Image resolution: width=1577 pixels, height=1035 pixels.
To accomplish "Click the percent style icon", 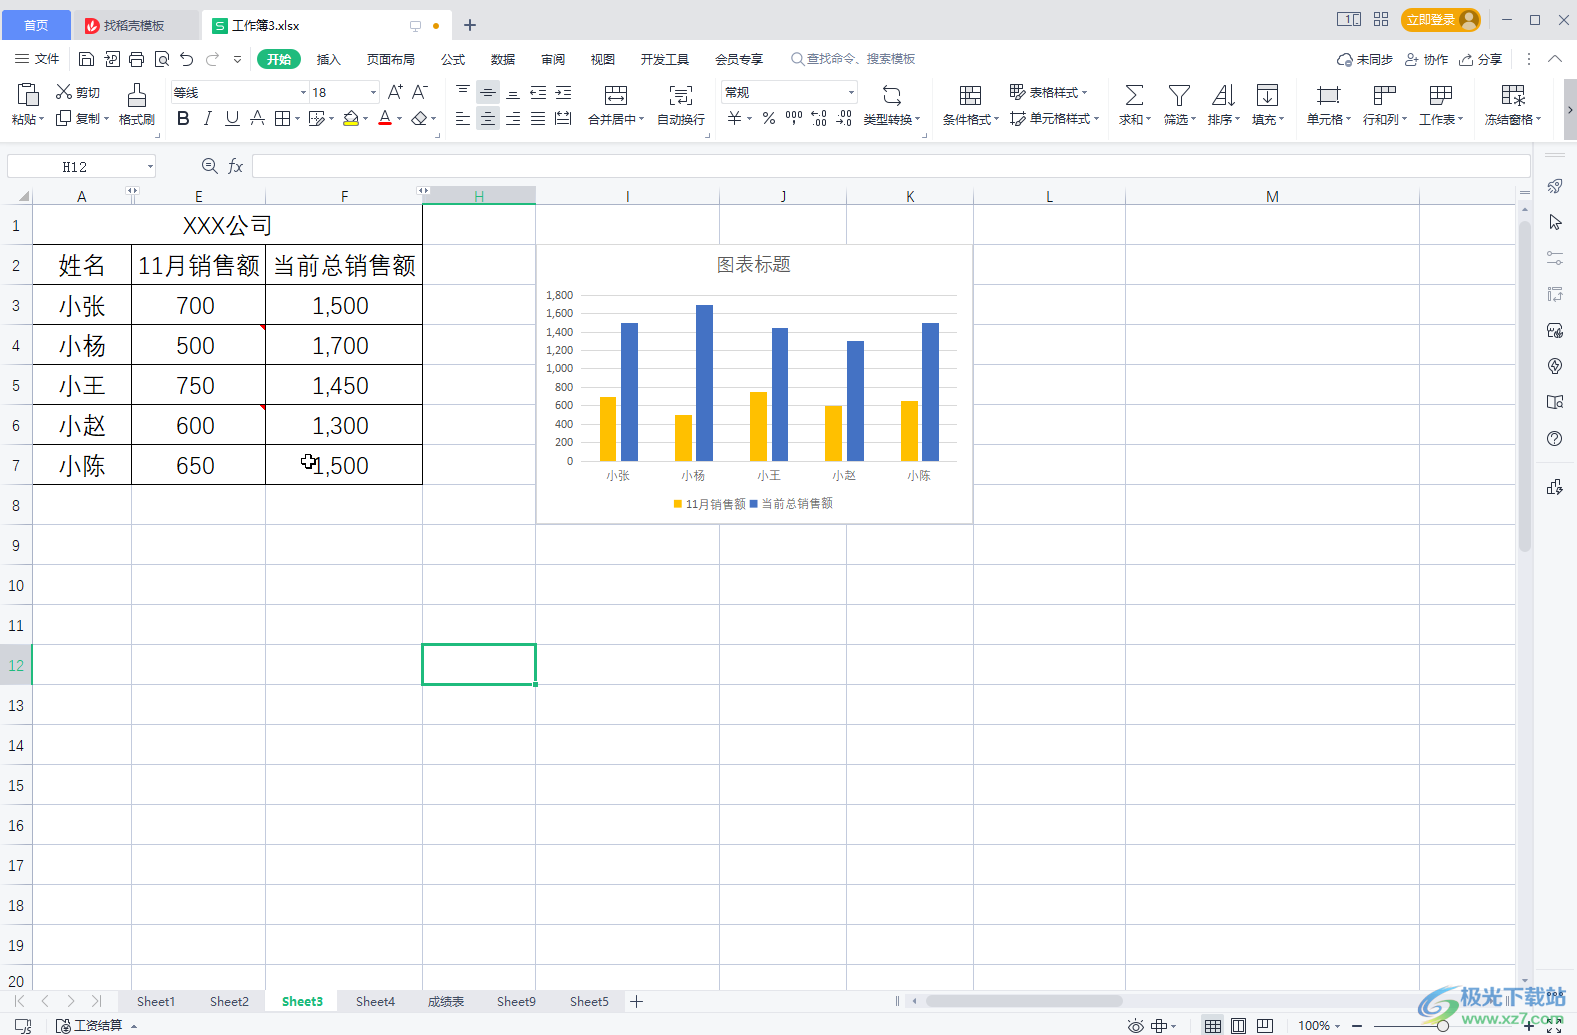I will click(x=768, y=118).
